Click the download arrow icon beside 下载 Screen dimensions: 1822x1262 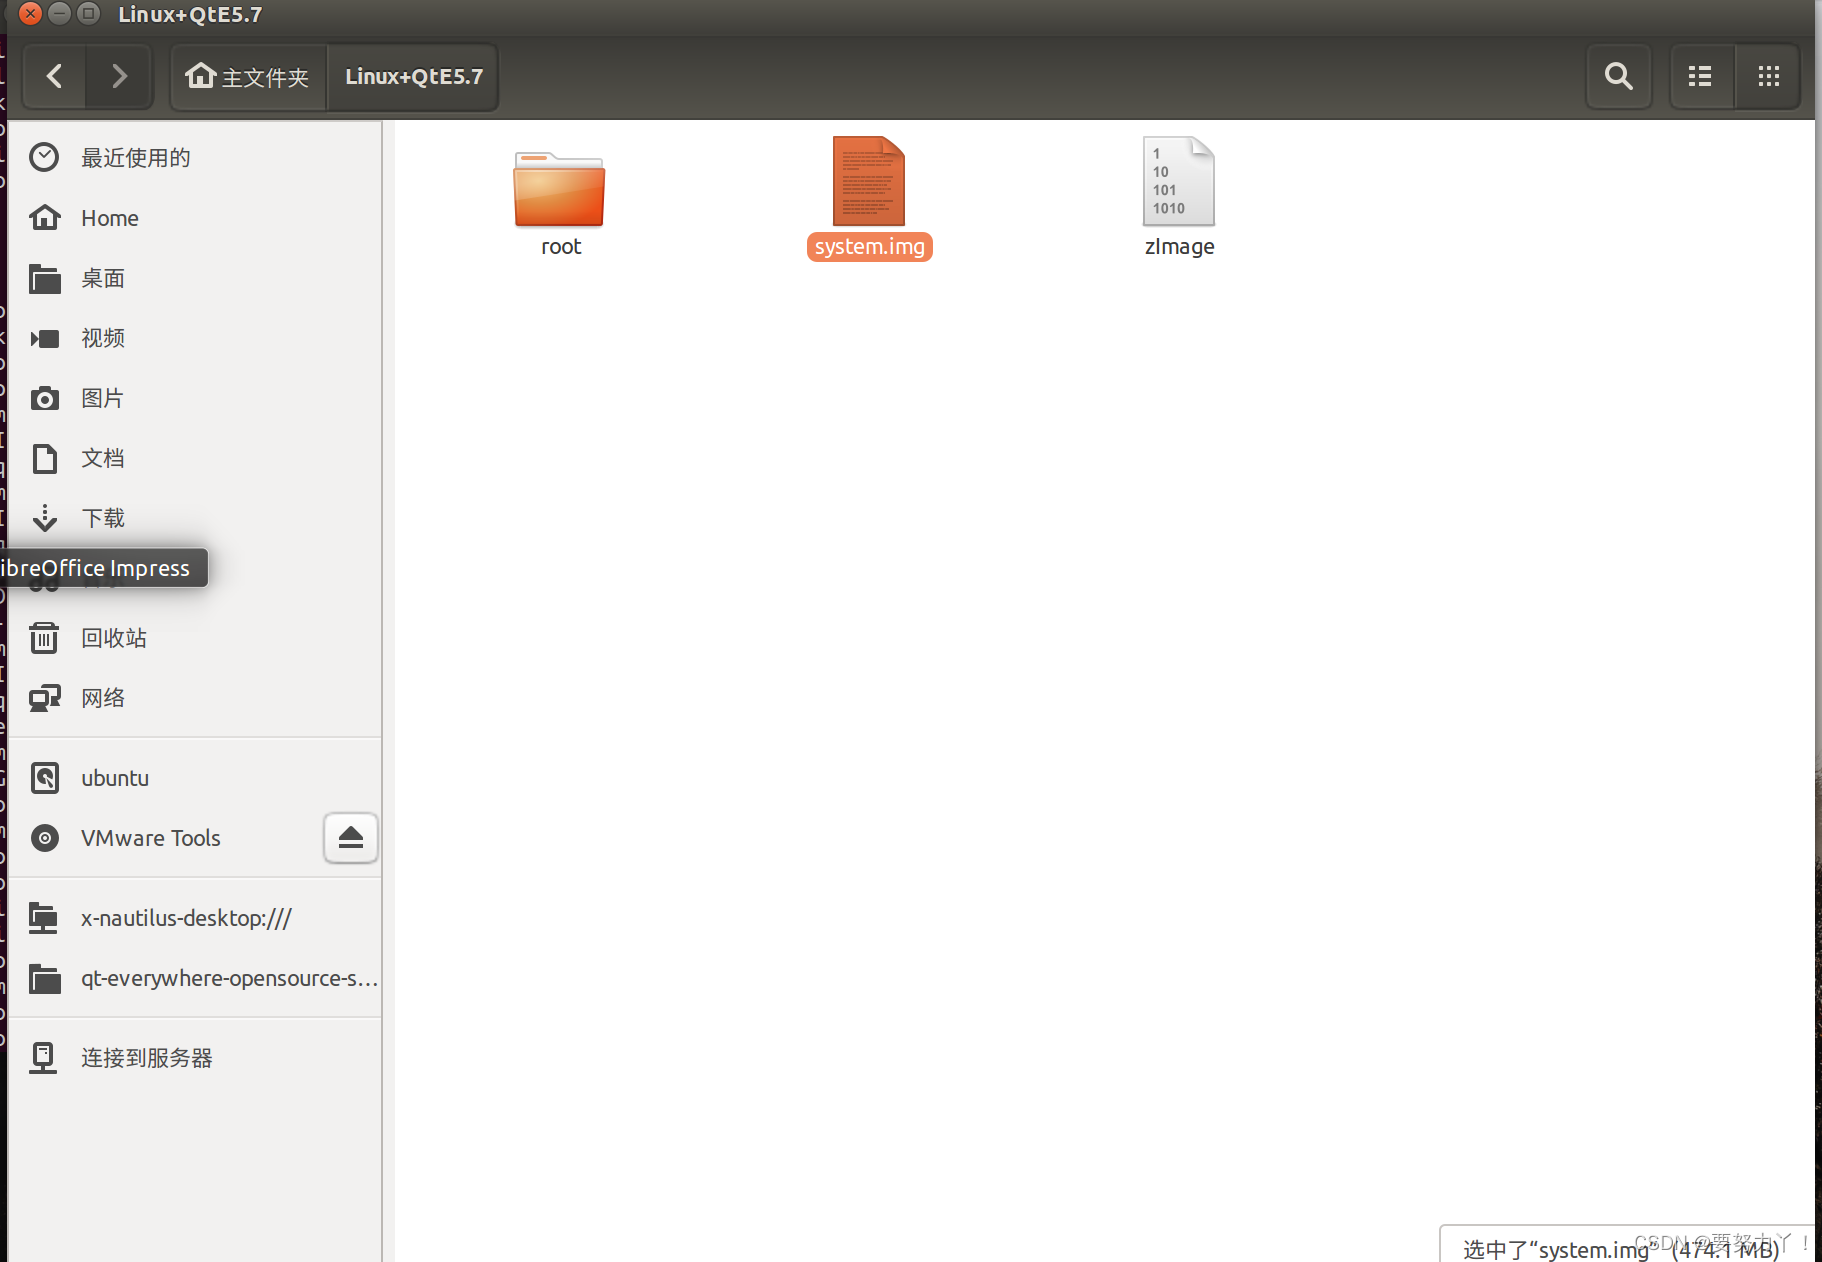pos(44,517)
